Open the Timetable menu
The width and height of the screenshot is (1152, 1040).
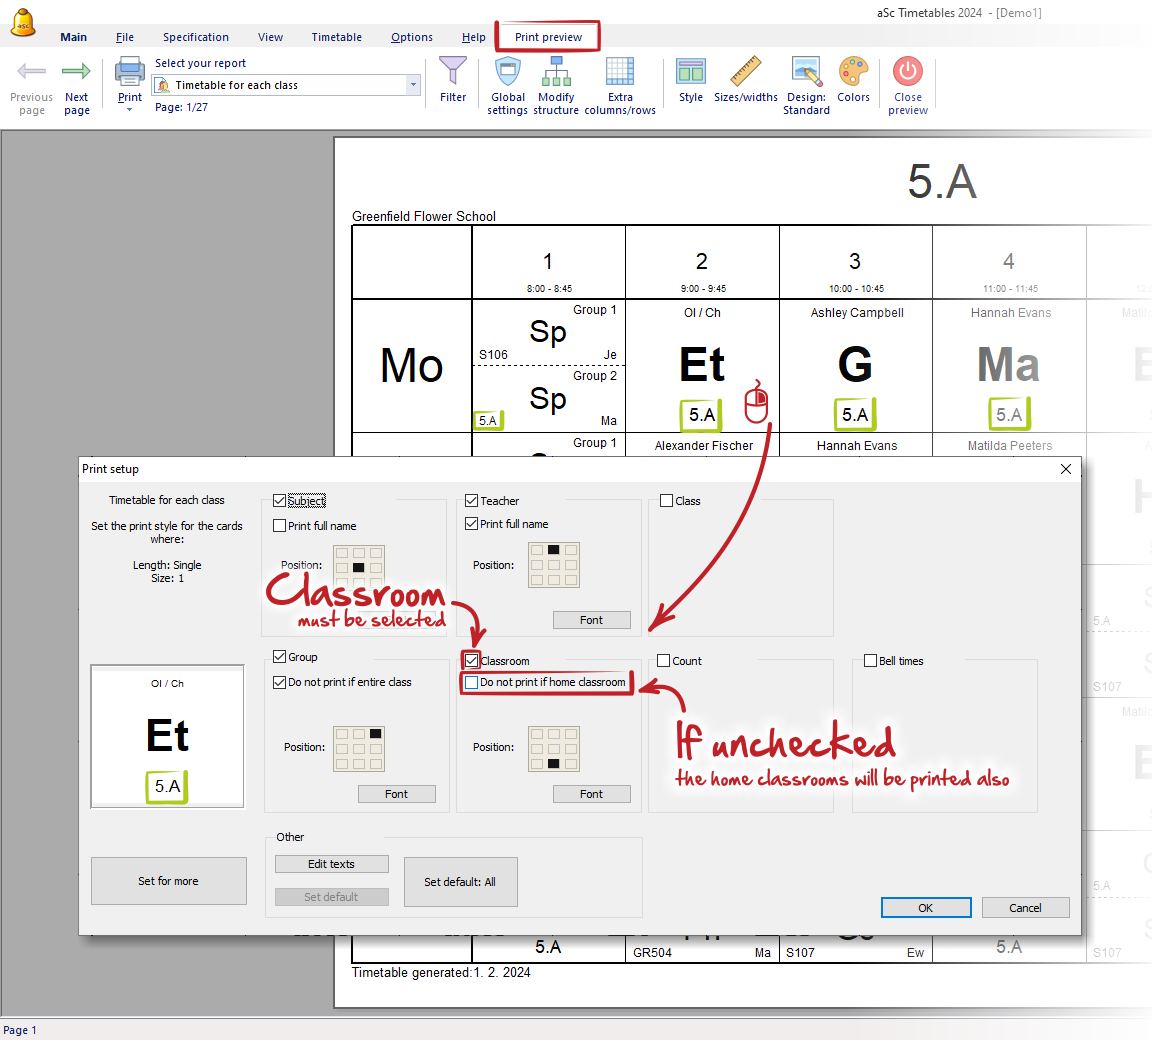point(336,37)
